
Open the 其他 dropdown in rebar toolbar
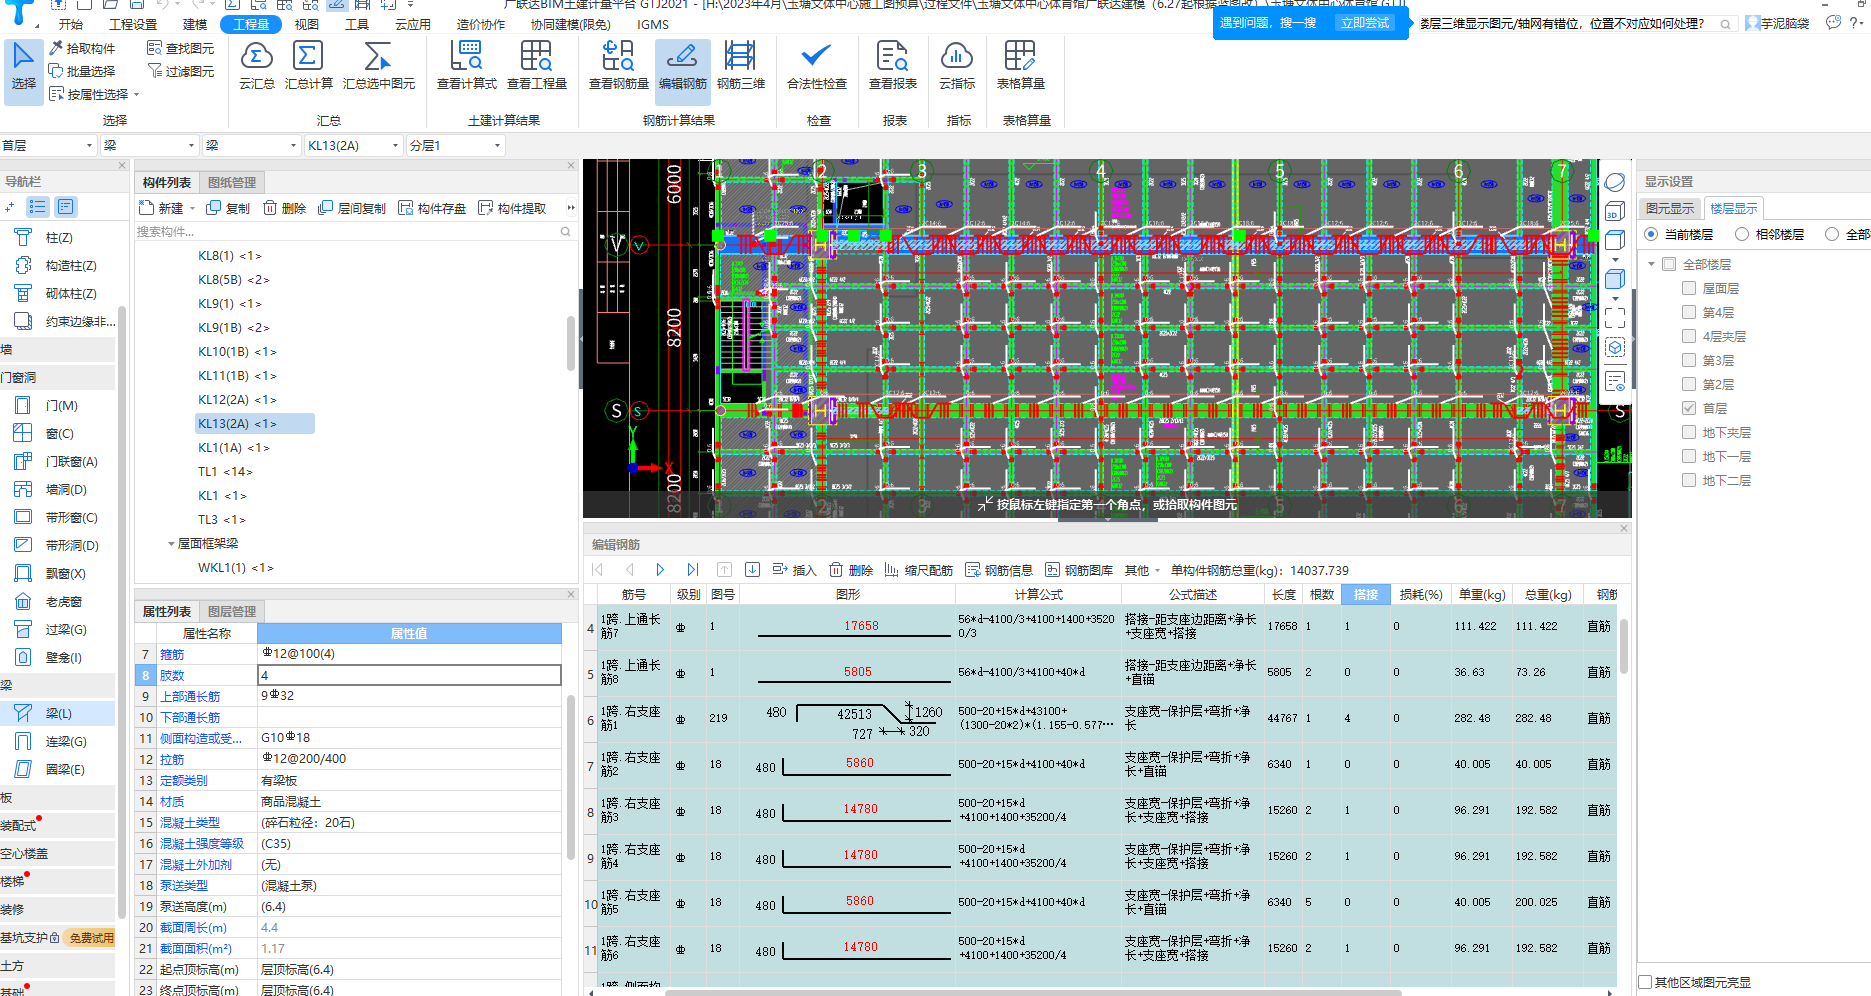pos(1142,570)
